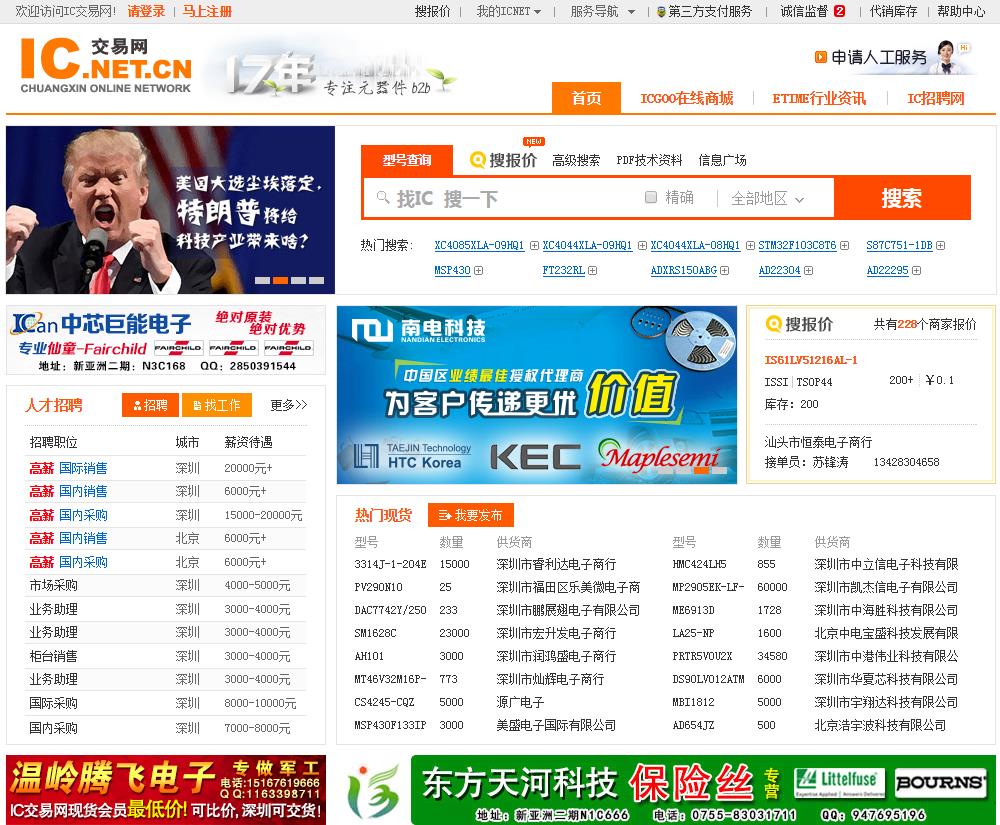Viewport: 1000px width, 825px height.
Task: Expand the 我的ICNET dropdown menu
Action: (508, 11)
